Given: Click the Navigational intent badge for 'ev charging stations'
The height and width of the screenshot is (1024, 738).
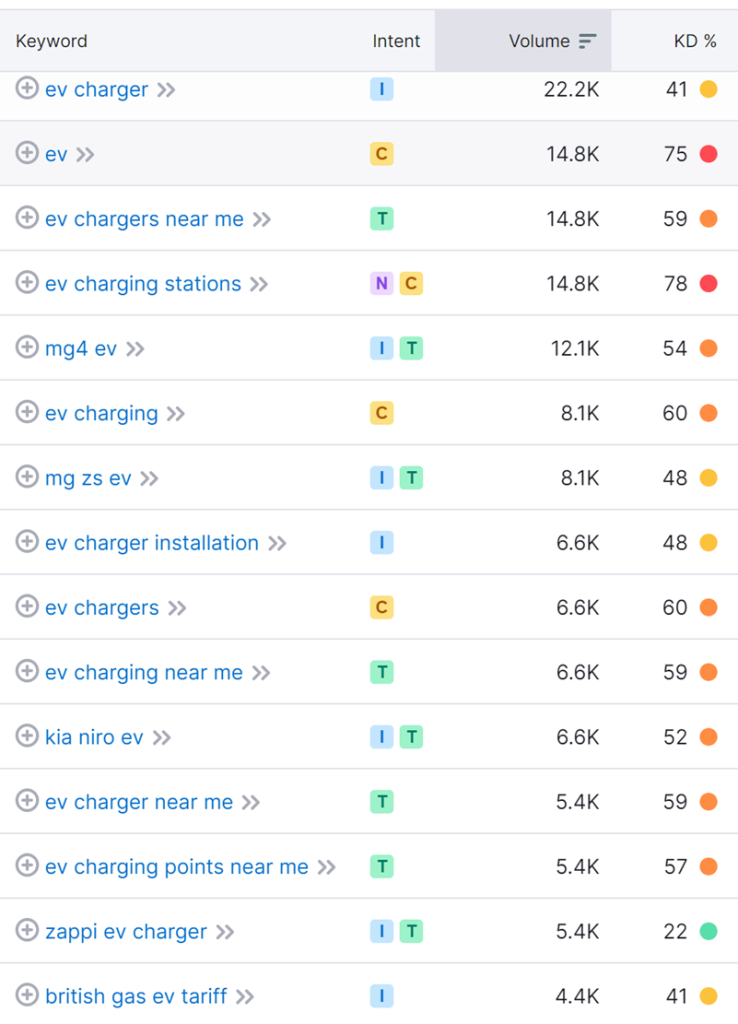Looking at the screenshot, I should 381,284.
